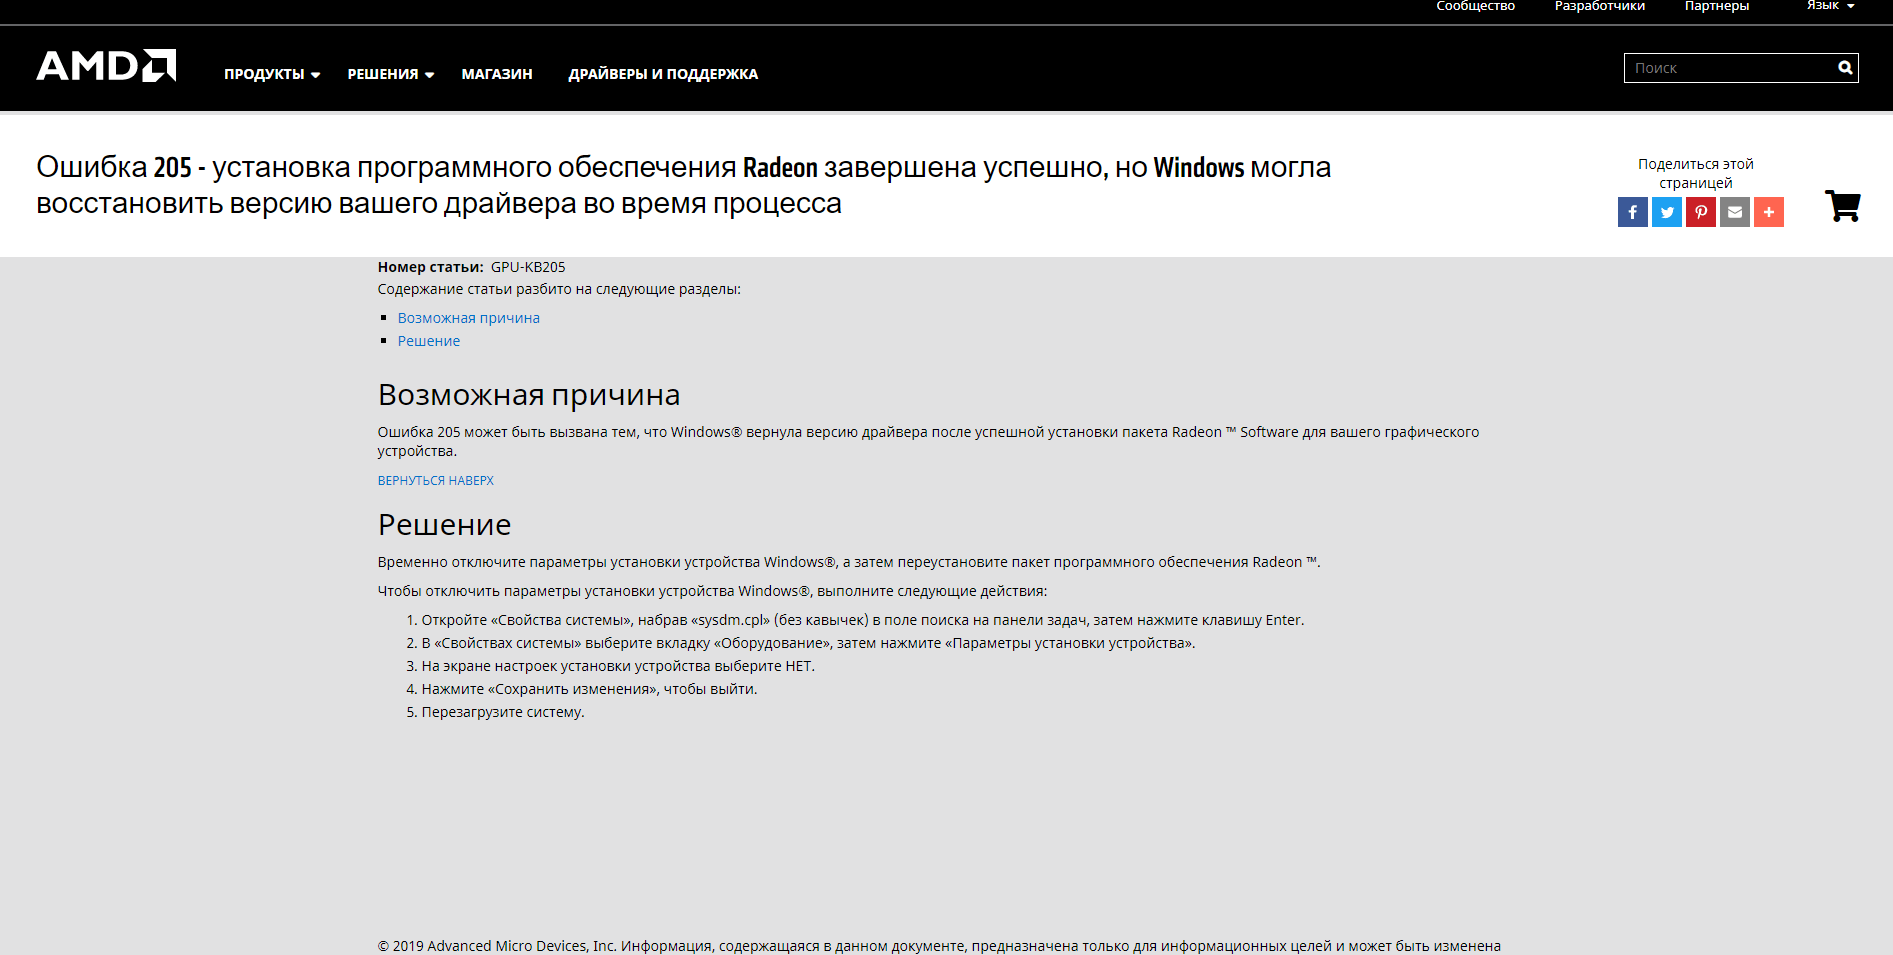
Task: Share the page on Pinterest
Action: 1700,212
